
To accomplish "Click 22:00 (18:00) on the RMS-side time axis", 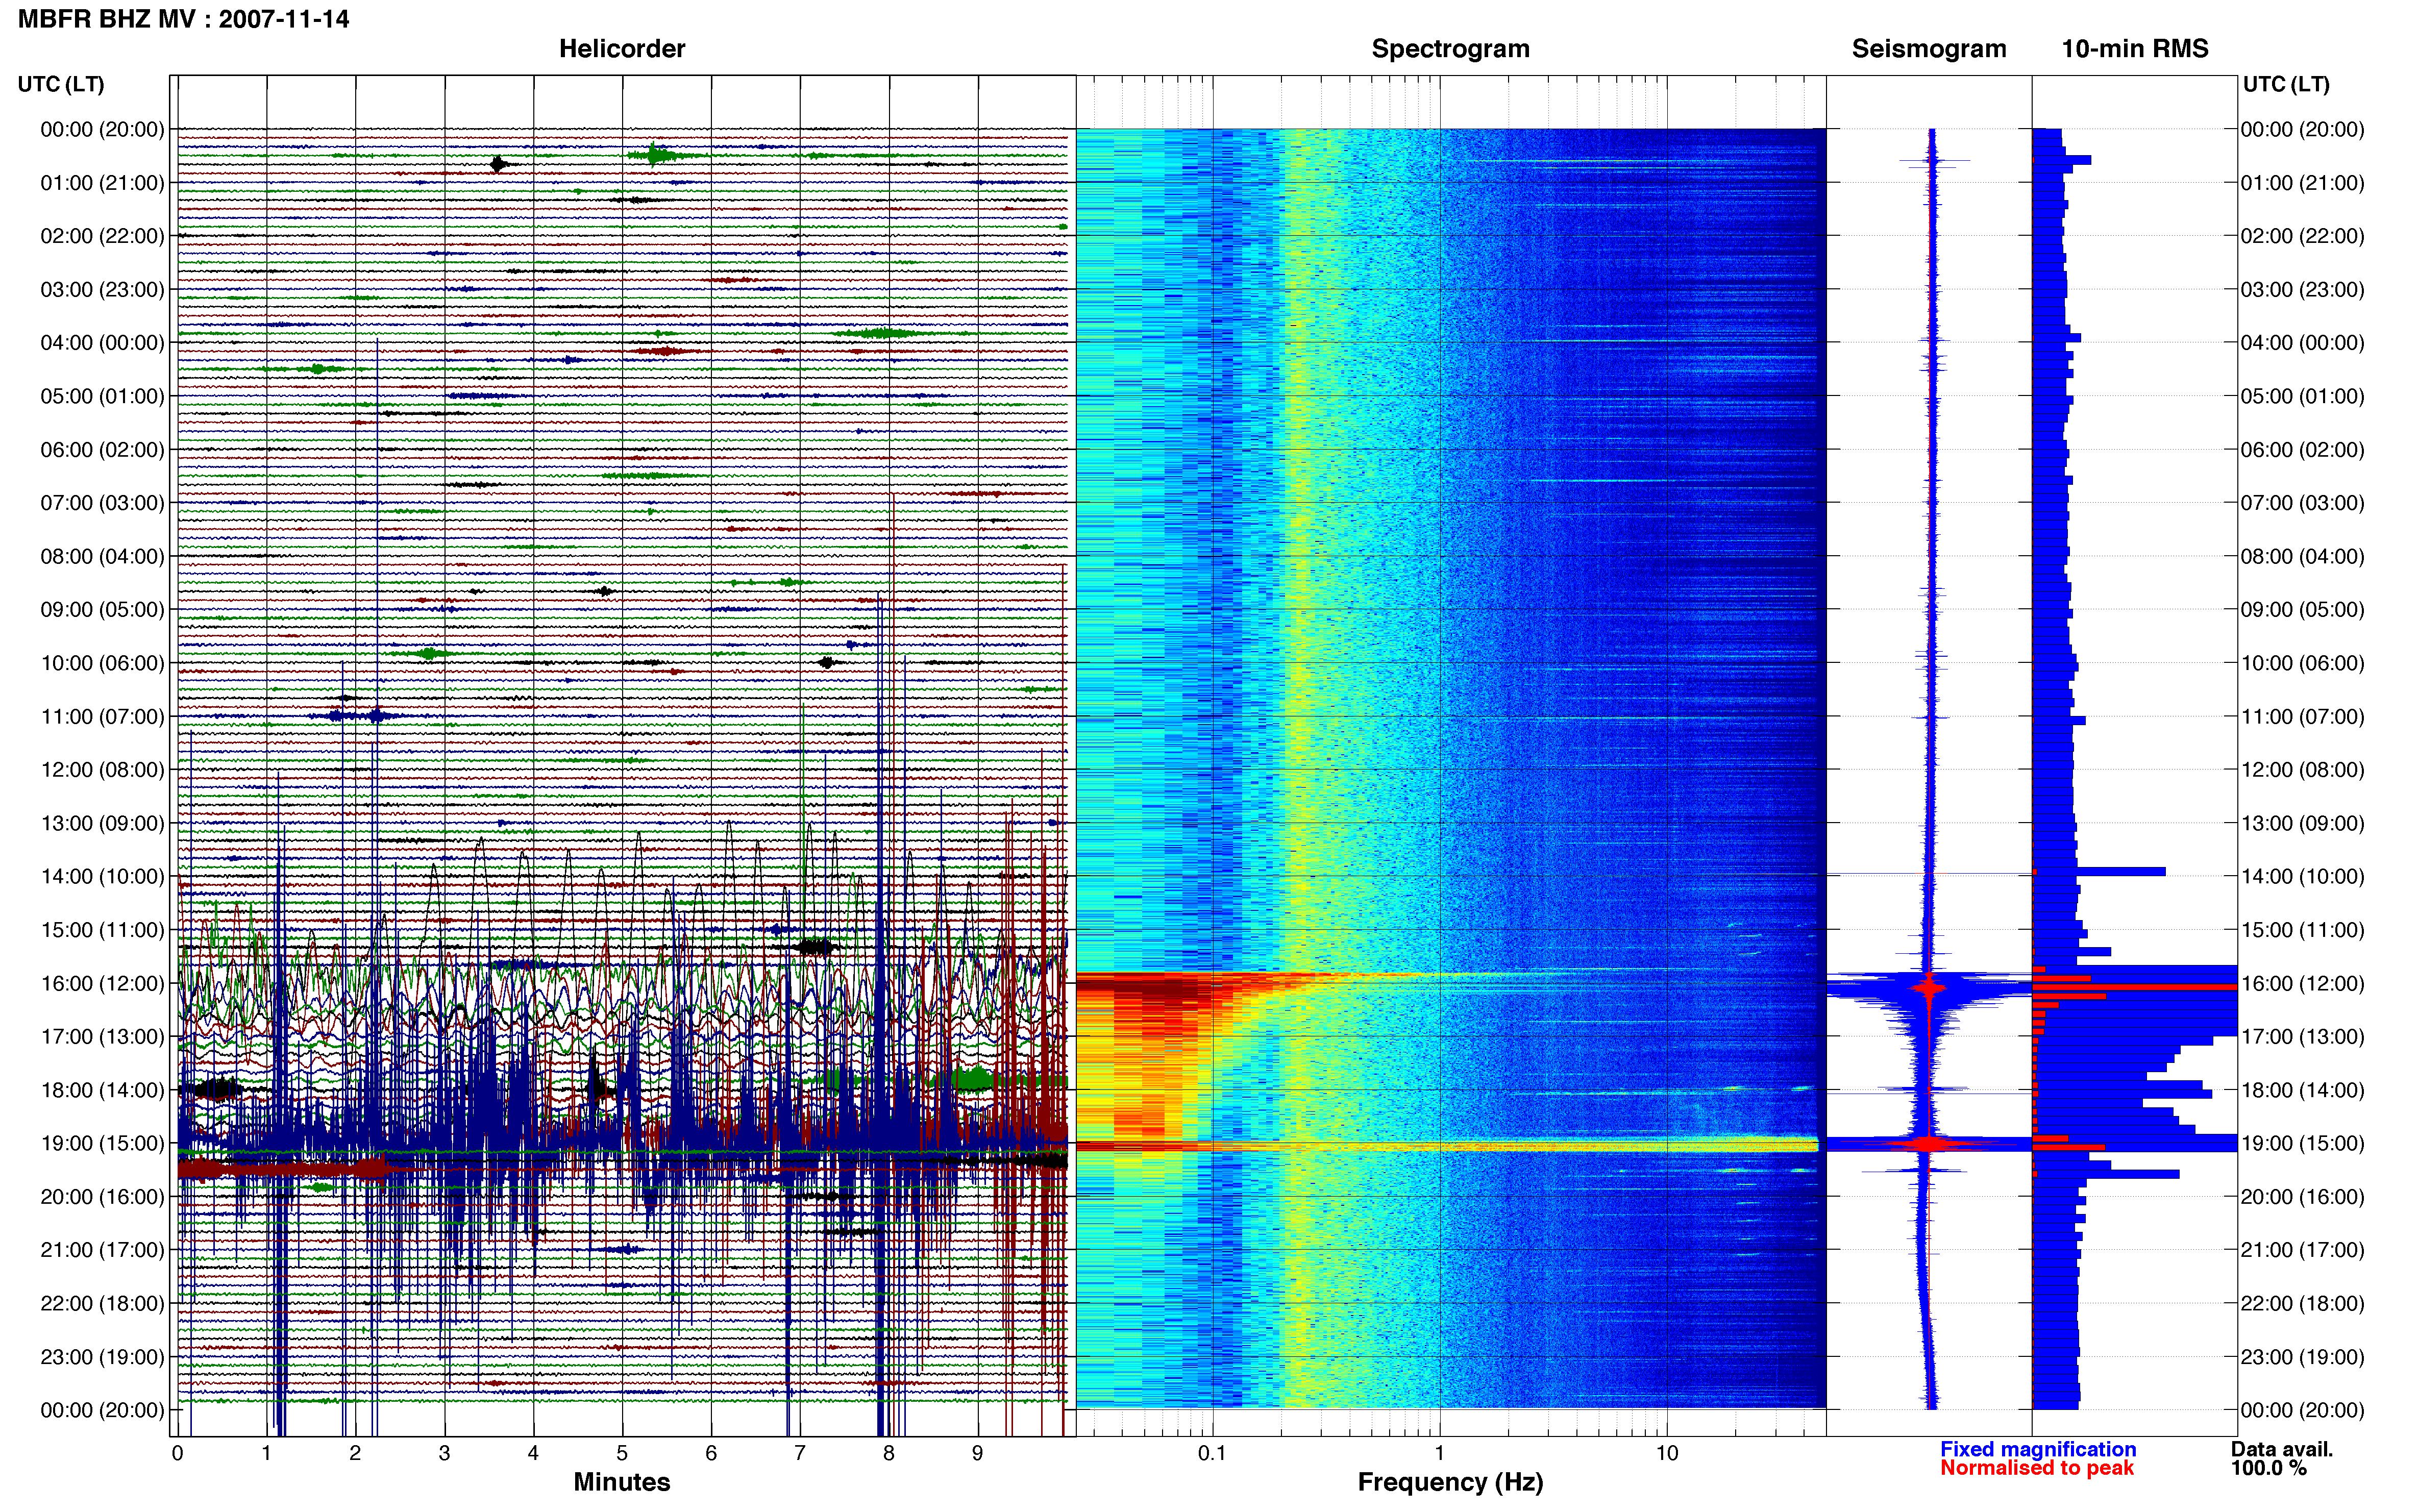I will pos(2303,1304).
